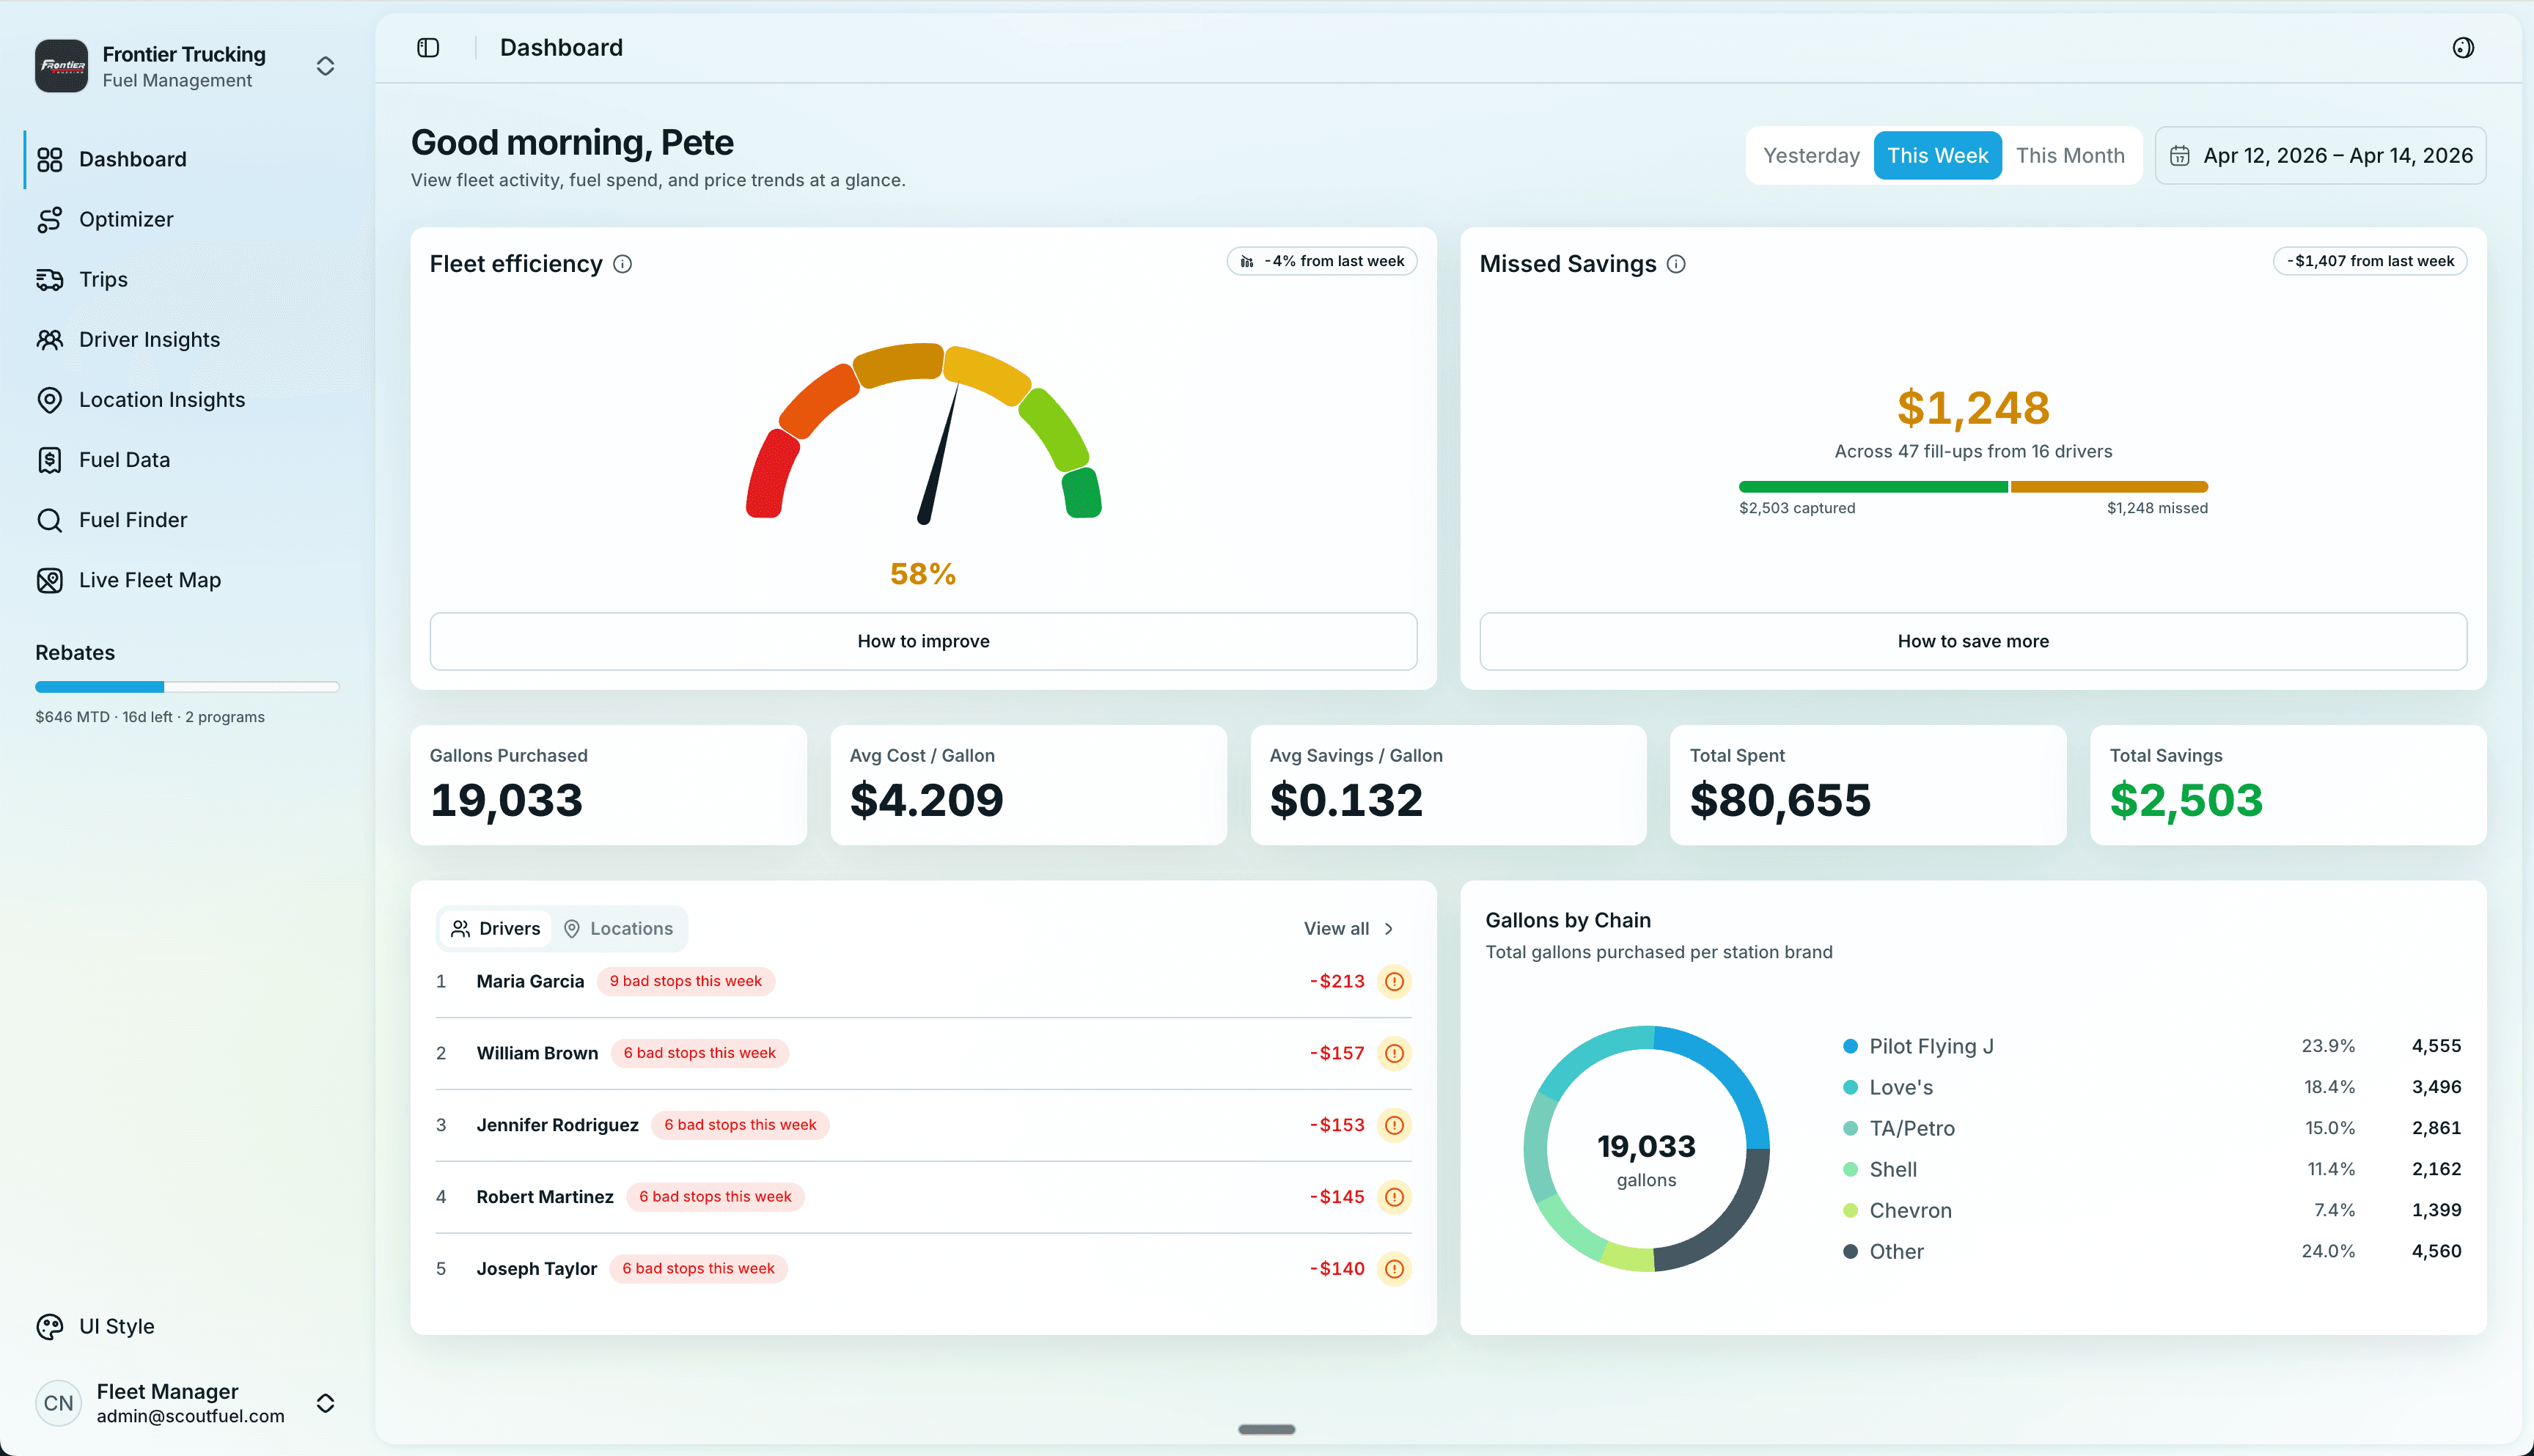Image resolution: width=2534 pixels, height=1456 pixels.
Task: Open the Fleet Manager account menu
Action: (x=325, y=1403)
